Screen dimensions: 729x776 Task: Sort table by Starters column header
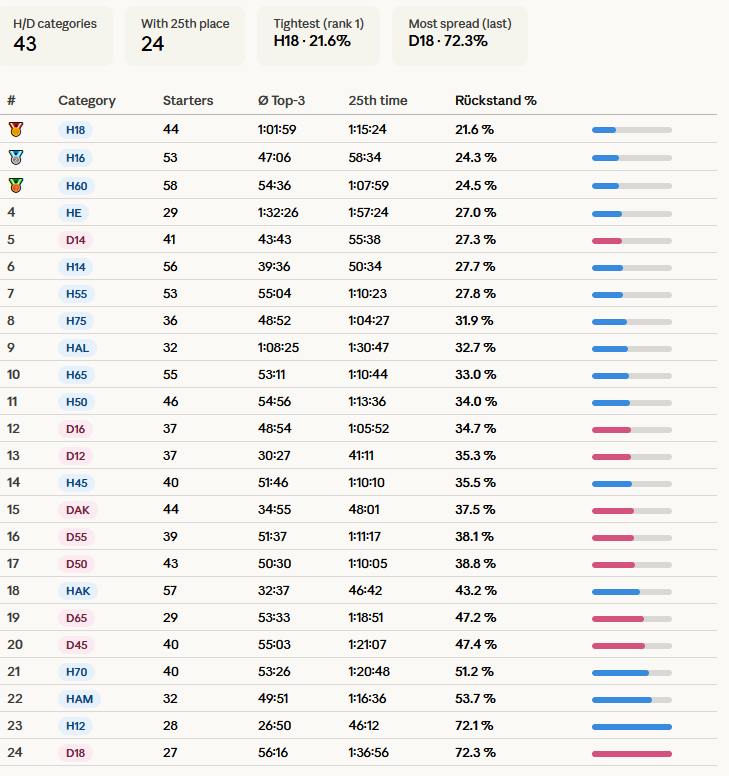[x=188, y=101]
